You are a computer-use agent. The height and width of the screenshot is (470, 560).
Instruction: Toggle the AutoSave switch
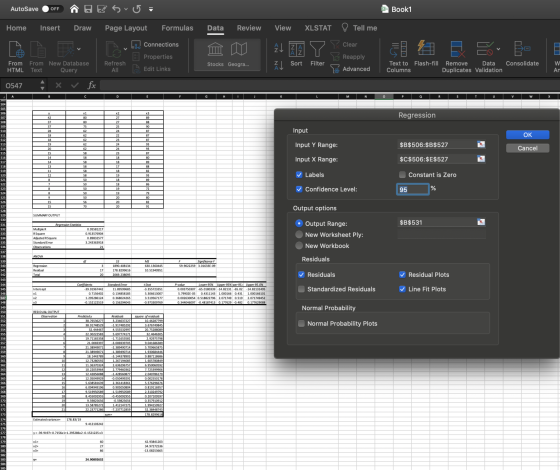click(x=52, y=9)
